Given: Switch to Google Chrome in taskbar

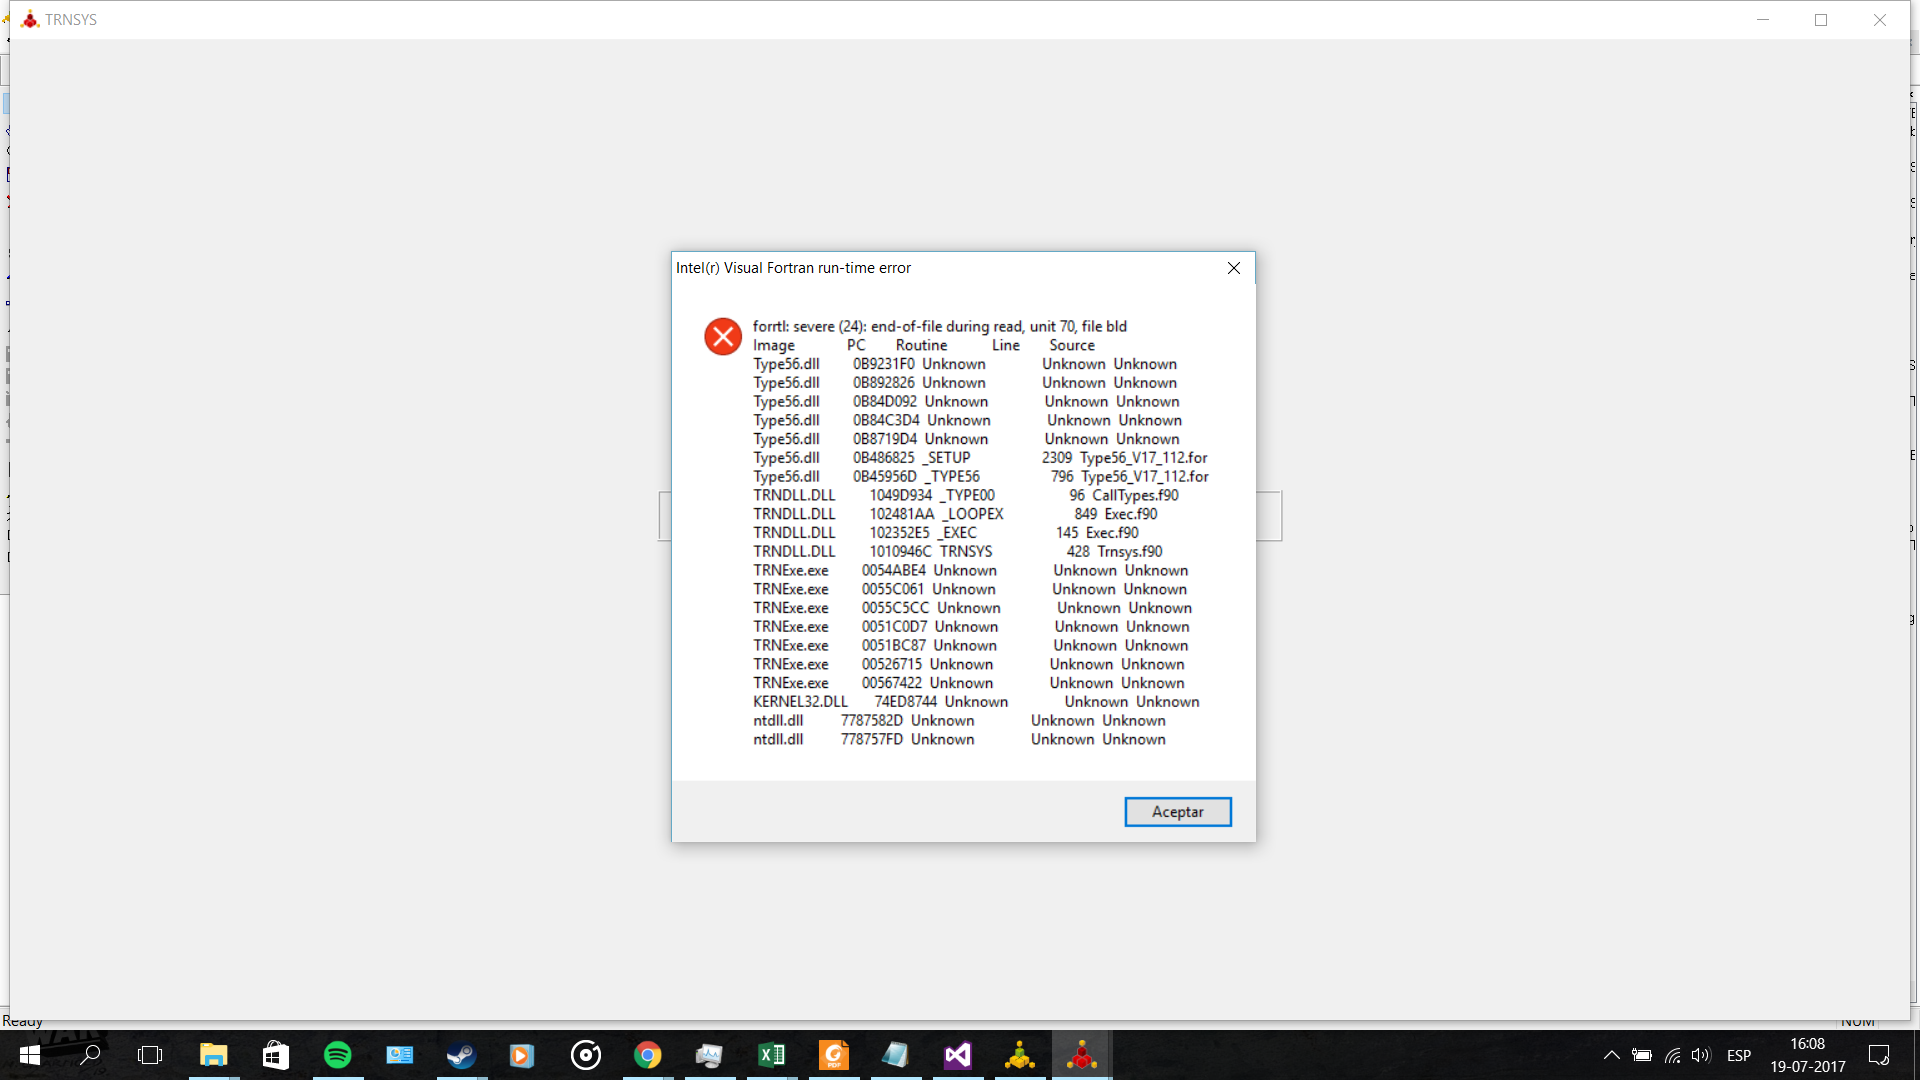Looking at the screenshot, I should coord(648,1055).
